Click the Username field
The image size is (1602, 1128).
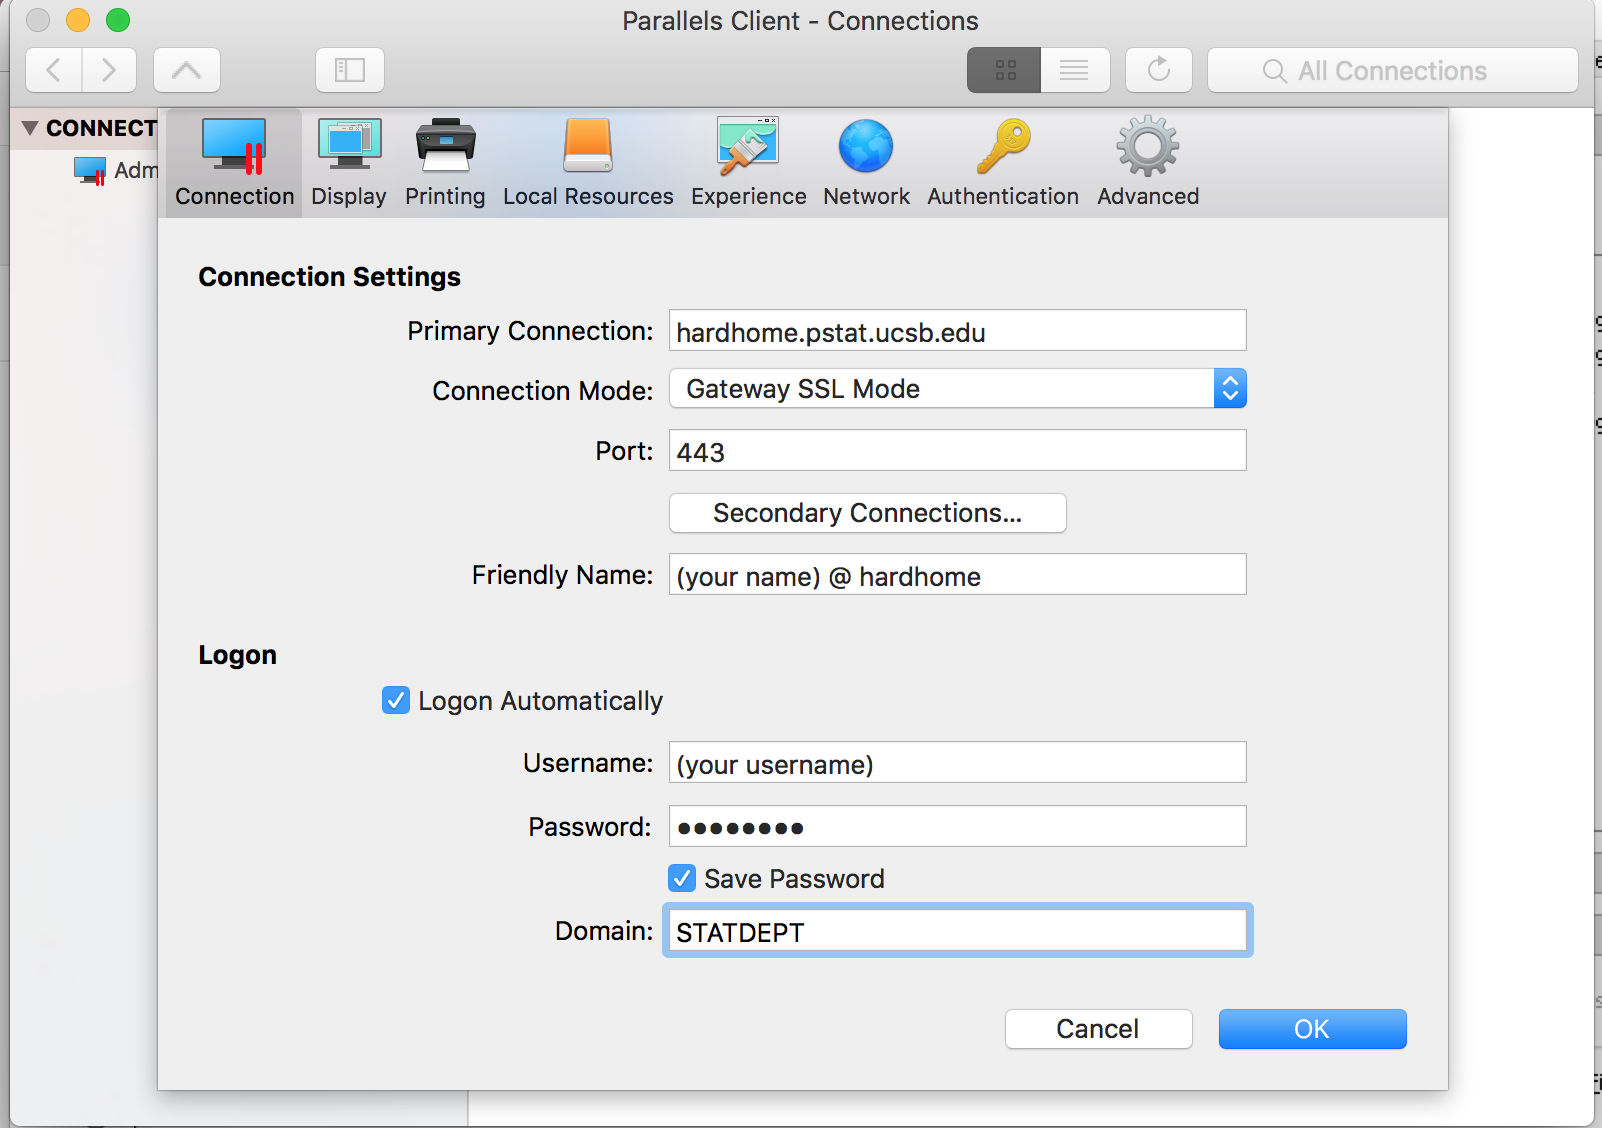957,762
